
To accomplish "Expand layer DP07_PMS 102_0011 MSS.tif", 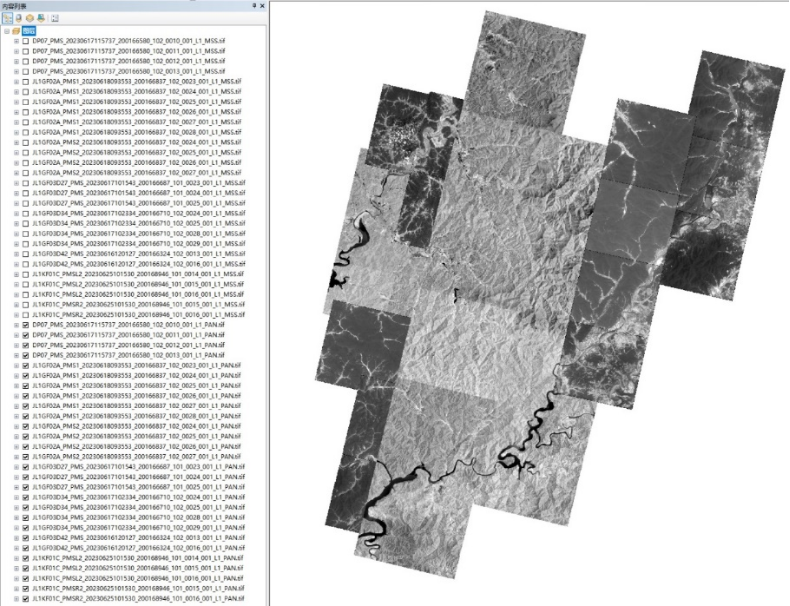I will click(16, 51).
